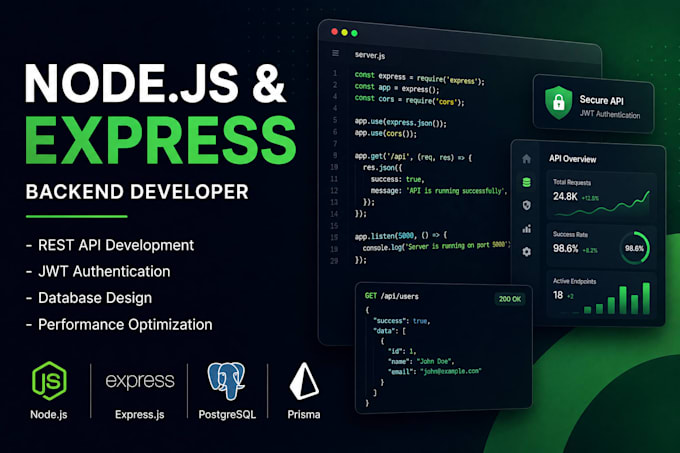Click the app.use(express.json()) code line
The image size is (680, 453).
(x=401, y=122)
